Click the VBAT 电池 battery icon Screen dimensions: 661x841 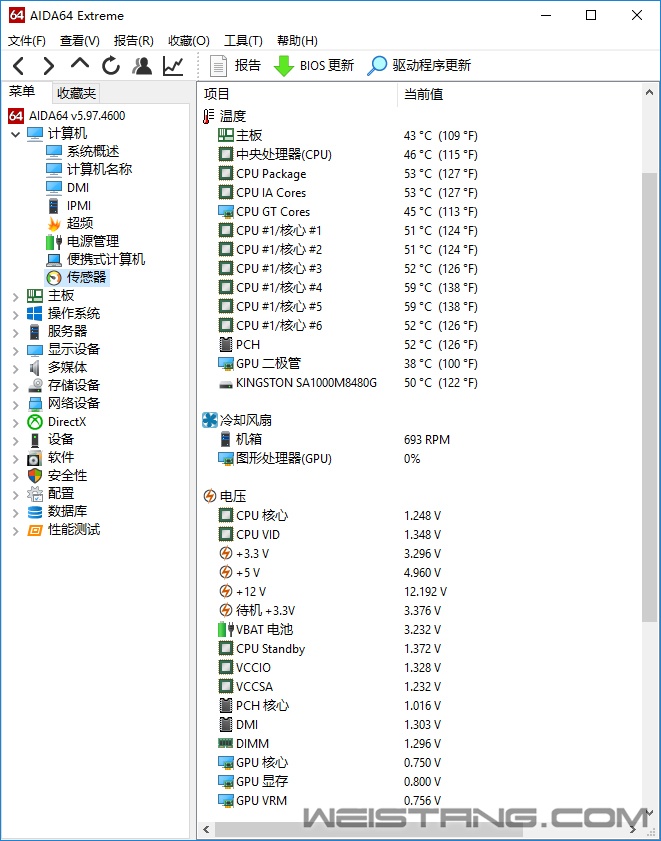[226, 629]
